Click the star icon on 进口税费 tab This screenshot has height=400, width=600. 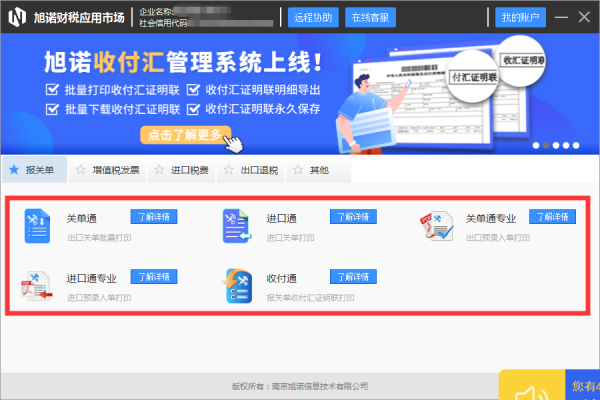[x=159, y=170]
